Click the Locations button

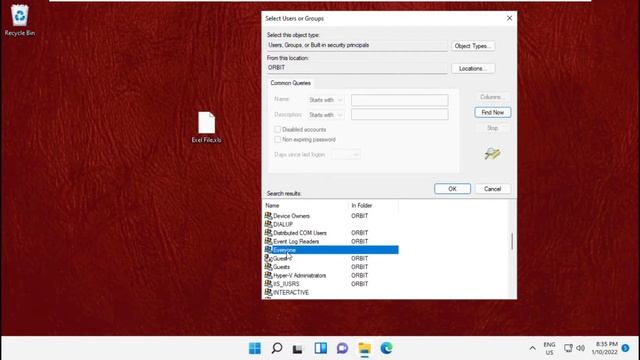[x=473, y=69]
